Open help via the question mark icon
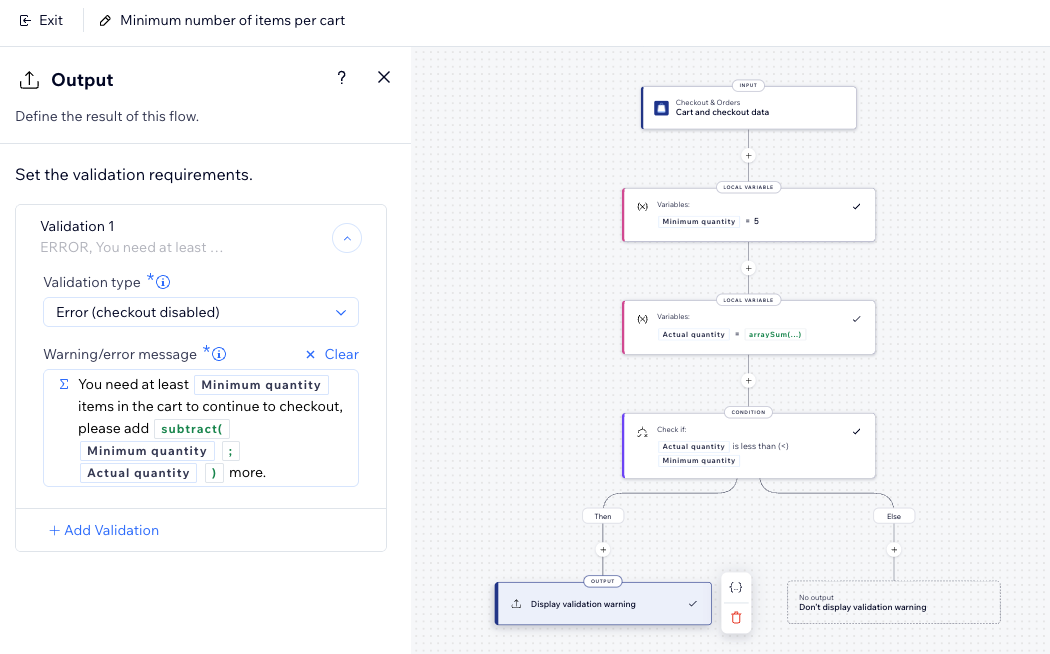 (x=341, y=77)
